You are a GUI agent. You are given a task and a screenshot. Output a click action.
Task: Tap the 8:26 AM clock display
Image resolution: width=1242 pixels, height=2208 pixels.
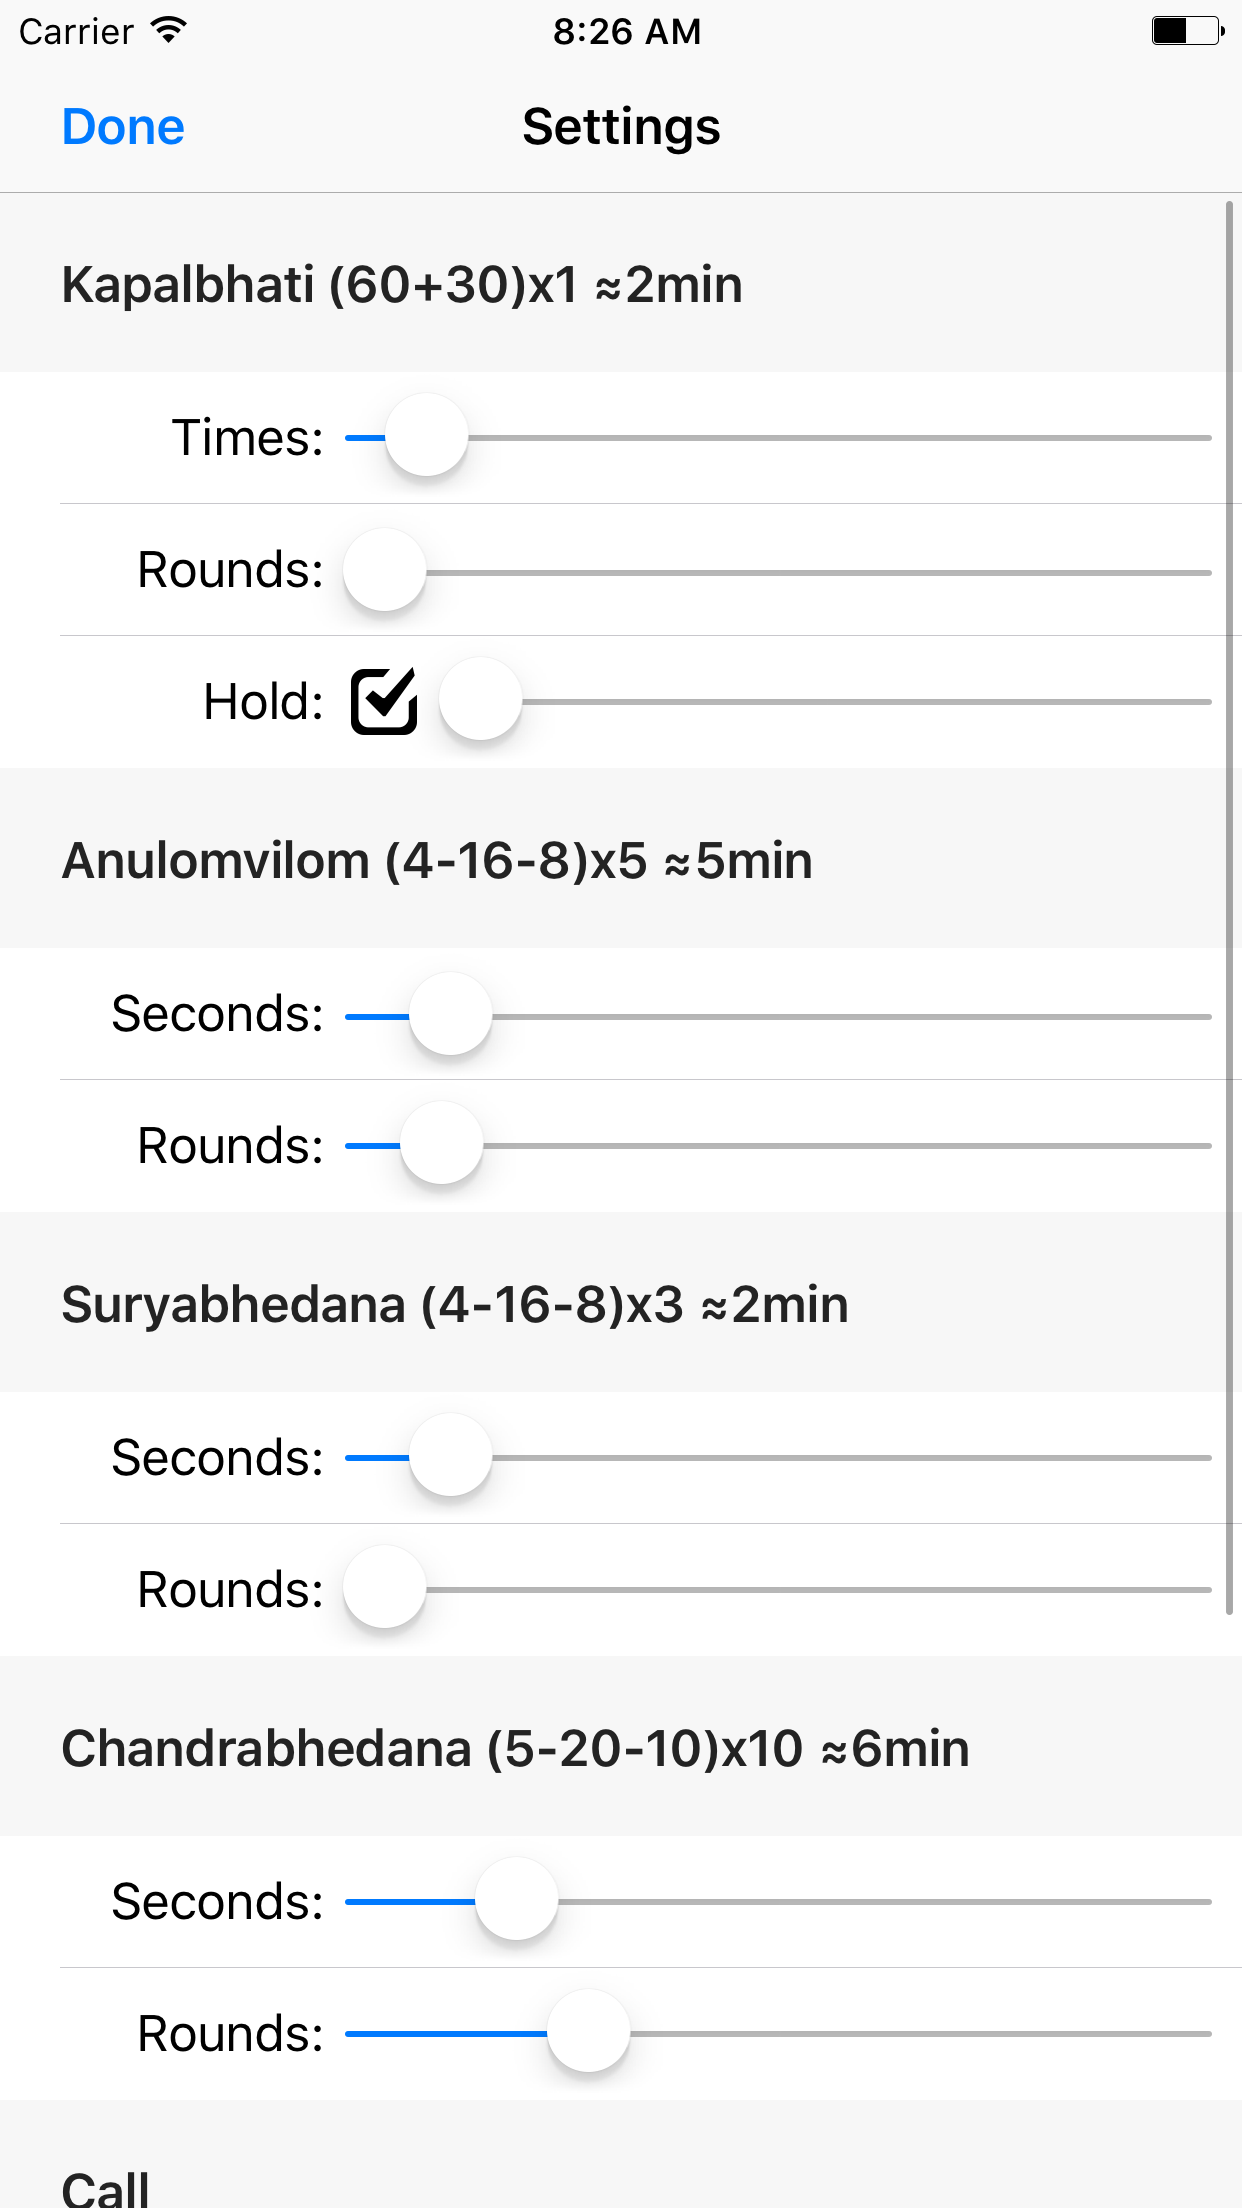(627, 31)
